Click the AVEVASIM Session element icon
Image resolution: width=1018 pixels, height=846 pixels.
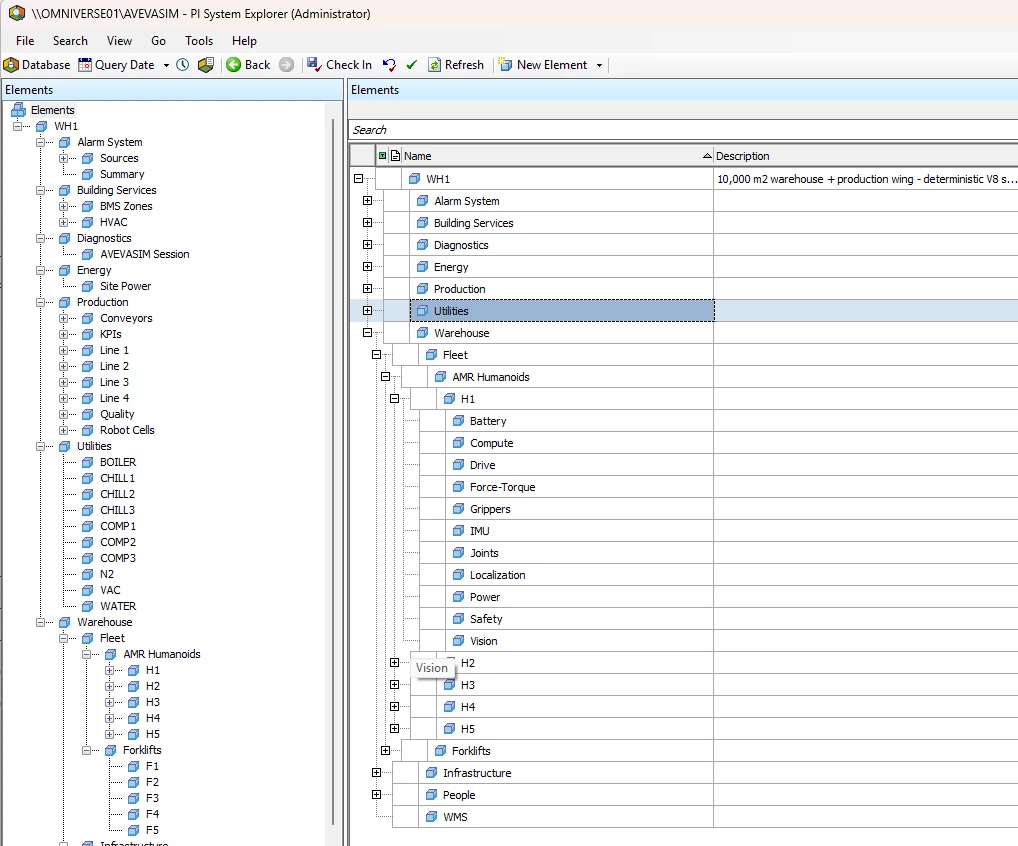pyautogui.click(x=88, y=255)
